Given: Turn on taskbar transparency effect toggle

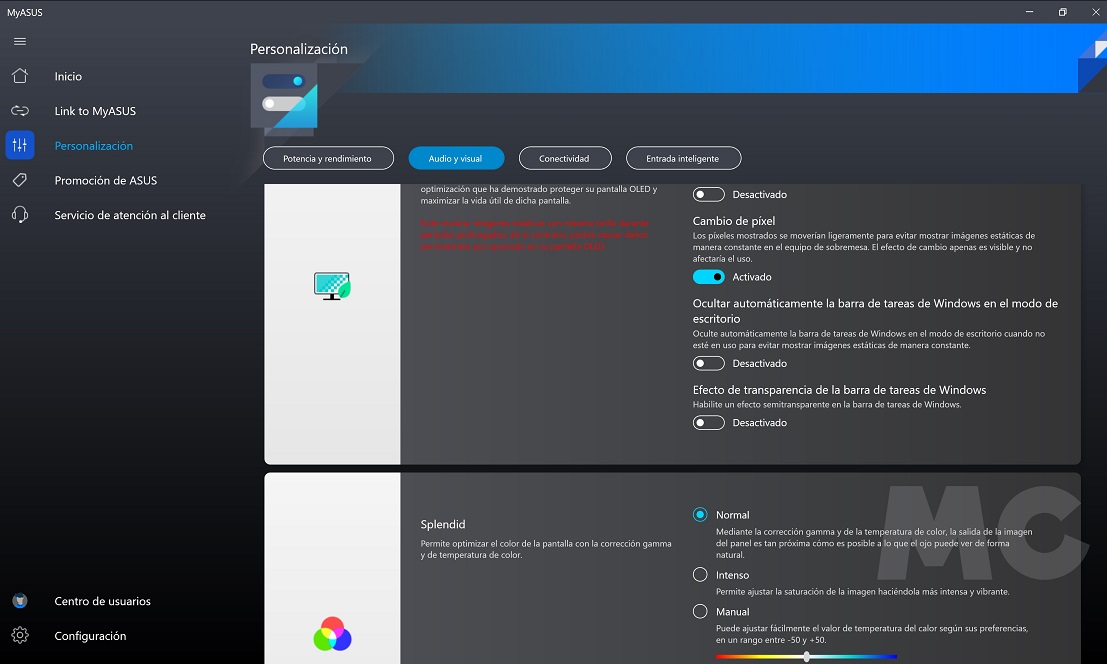Looking at the screenshot, I should 708,423.
